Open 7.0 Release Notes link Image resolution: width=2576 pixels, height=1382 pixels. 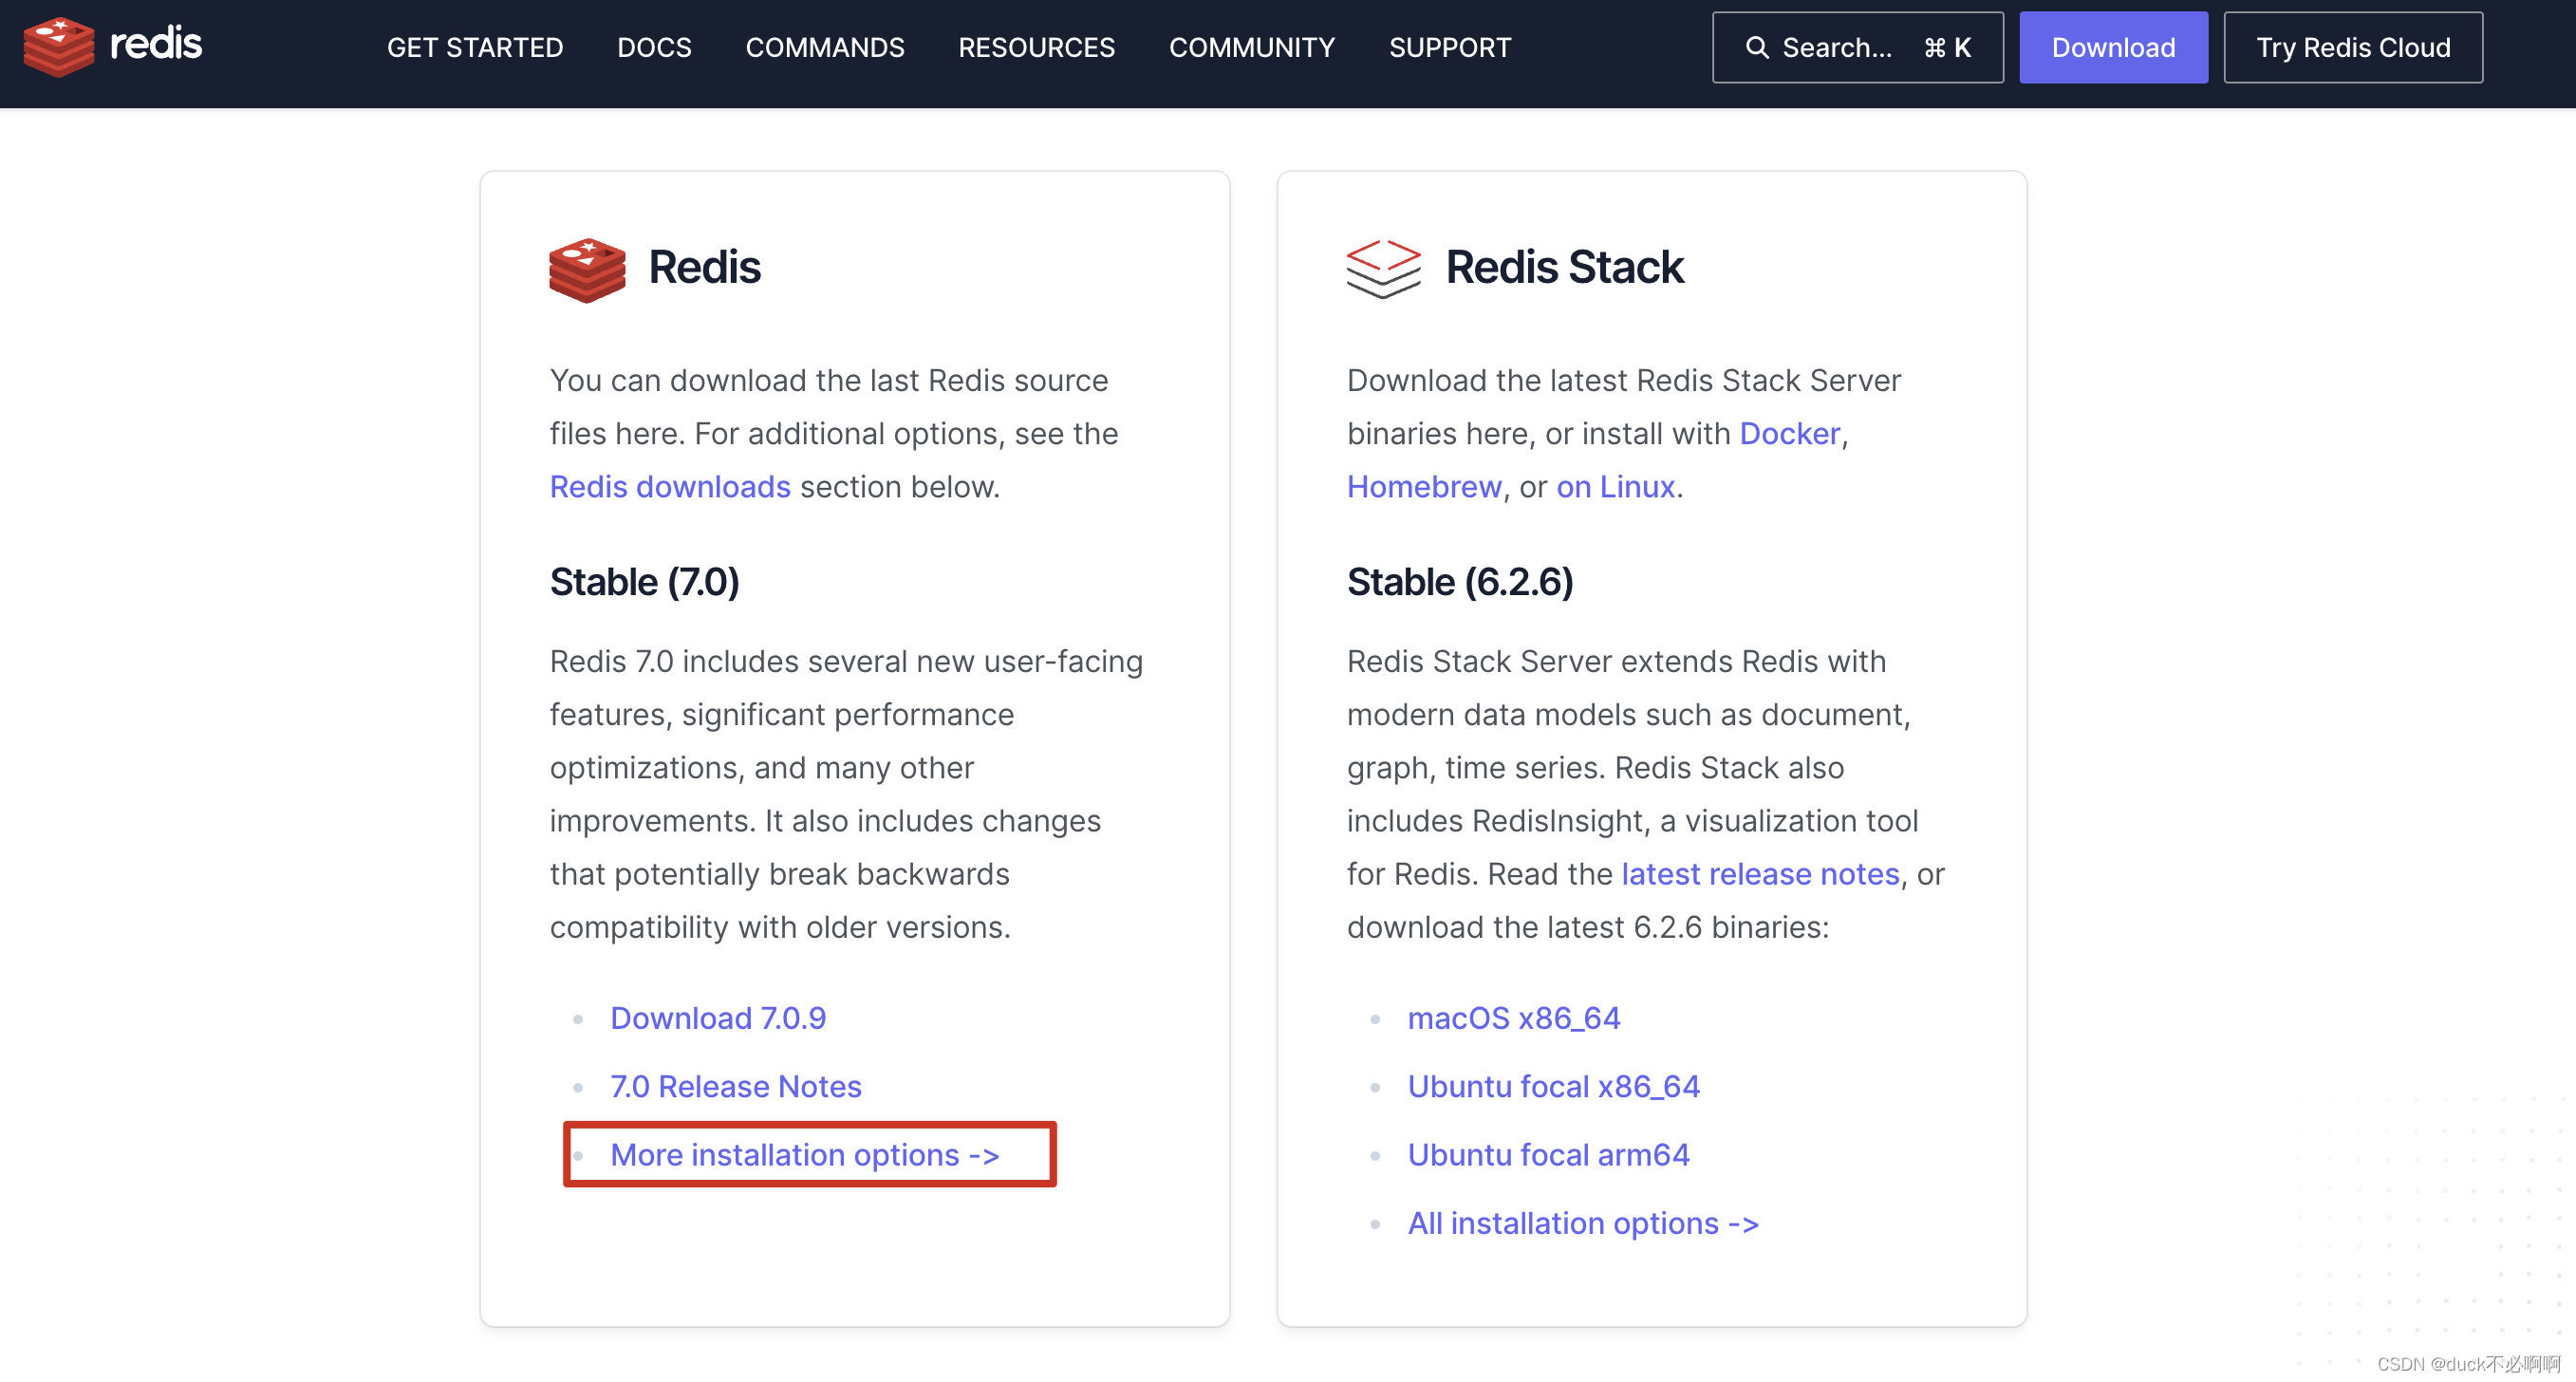(x=735, y=1085)
